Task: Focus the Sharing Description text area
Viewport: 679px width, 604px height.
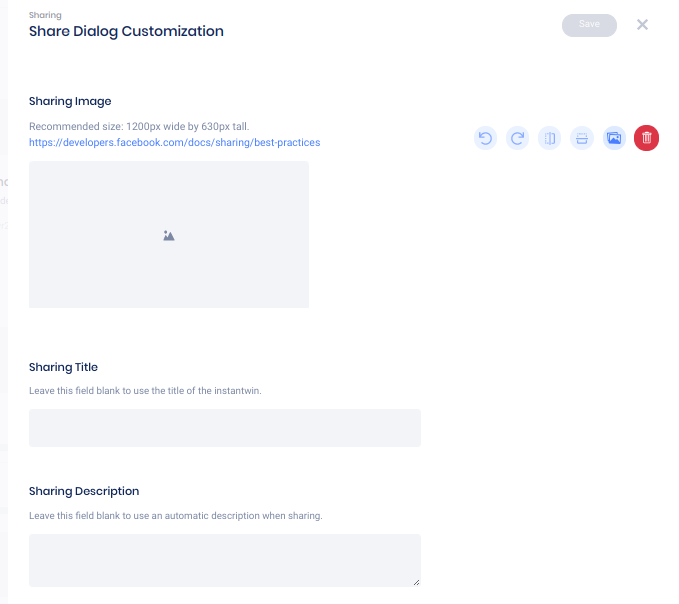Action: click(224, 560)
